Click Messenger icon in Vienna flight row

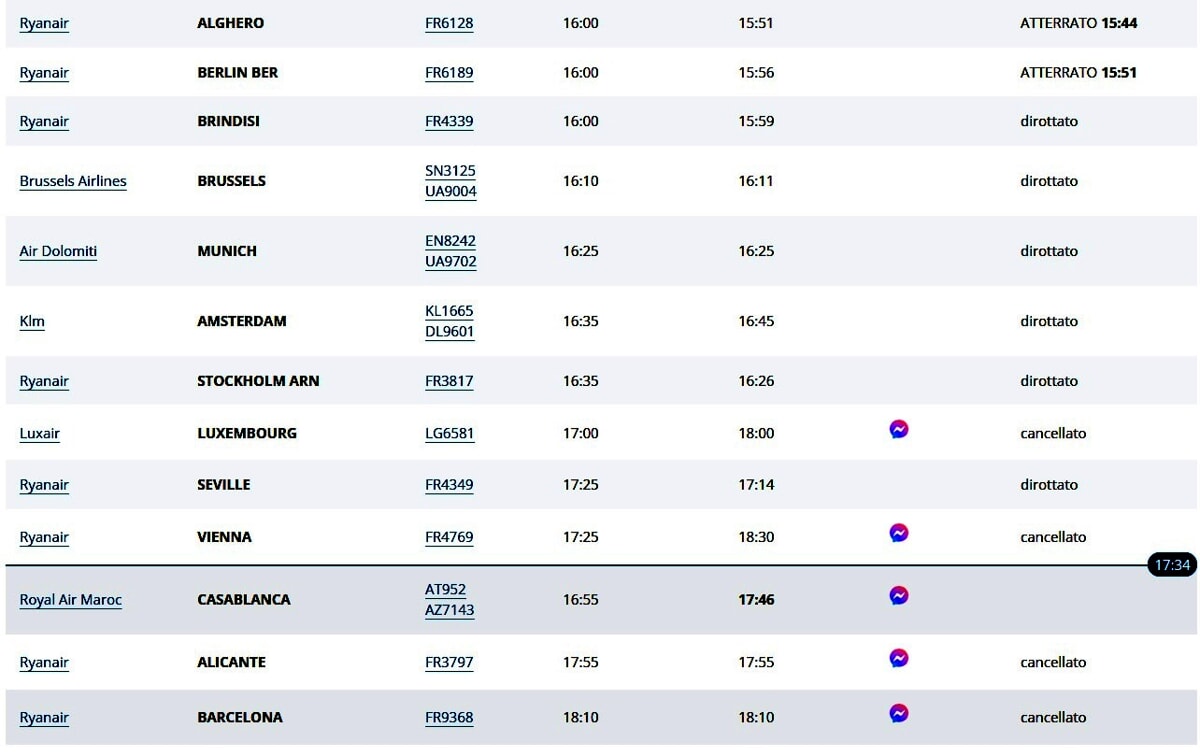[899, 533]
